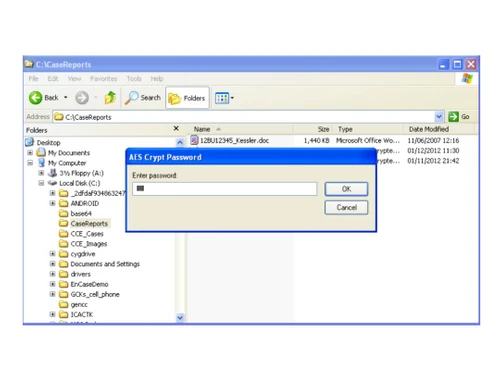This screenshot has height=375, width=500.
Task: Open the Back history dropdown arrow
Action: pyautogui.click(x=66, y=97)
